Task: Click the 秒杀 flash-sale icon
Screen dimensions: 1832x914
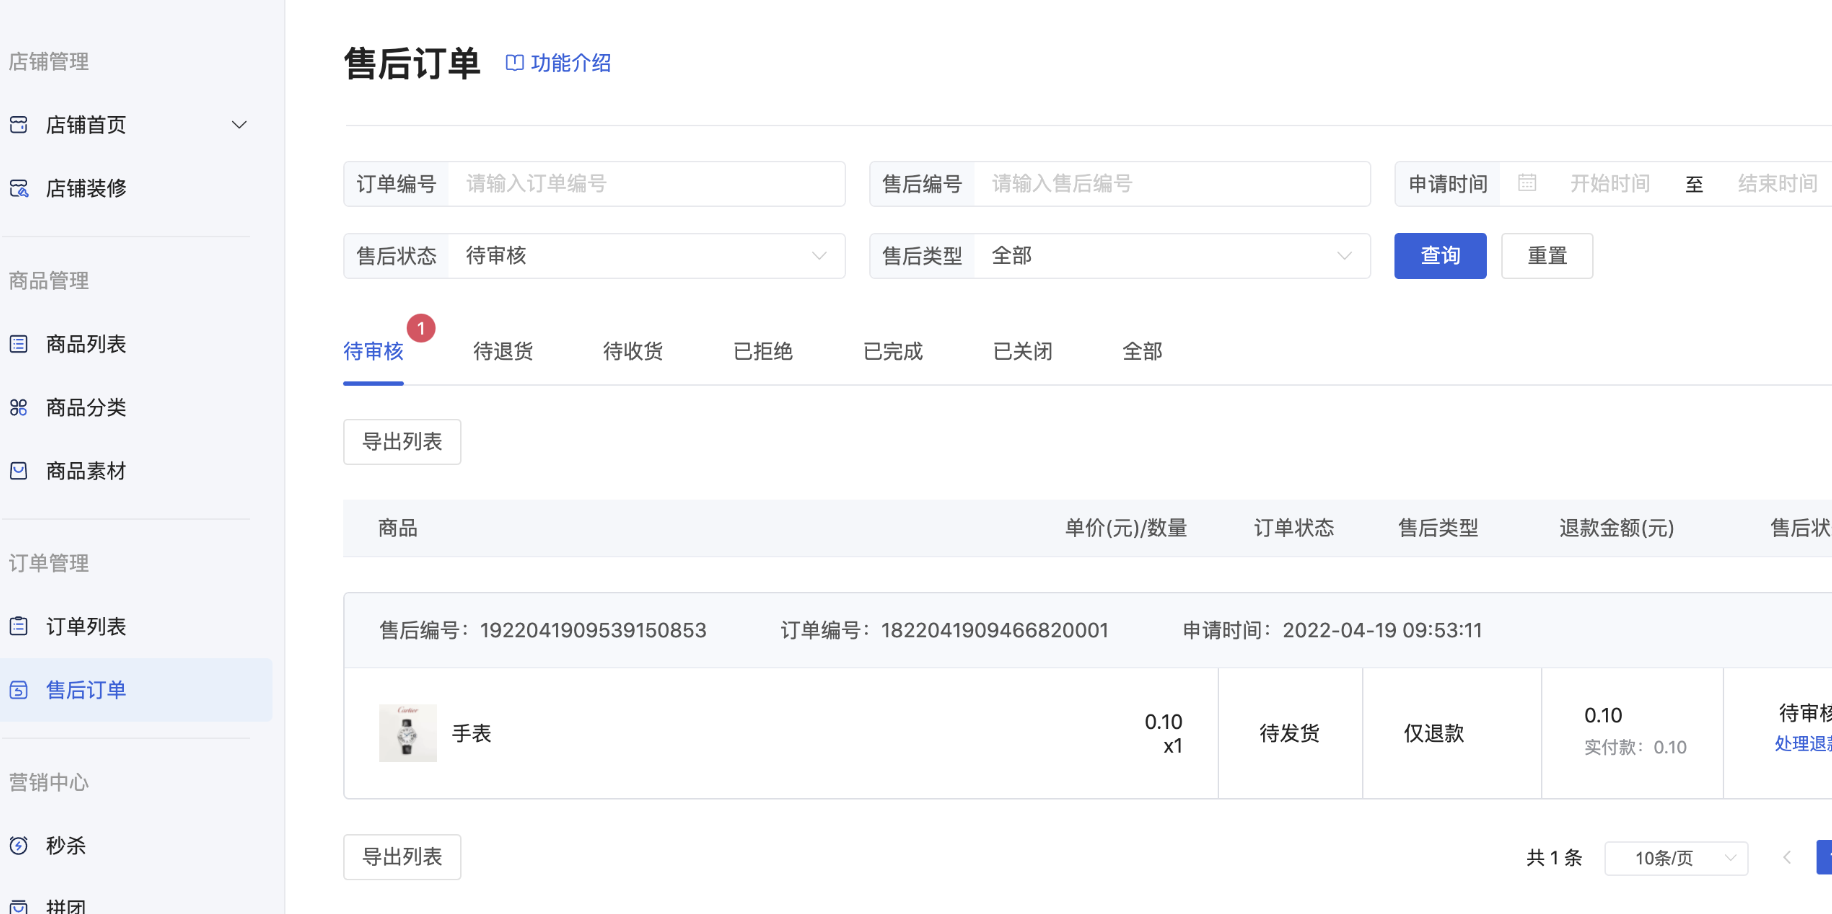Action: (x=19, y=845)
